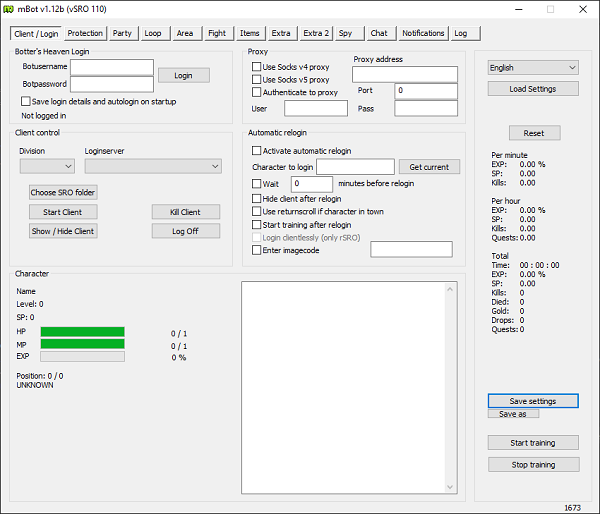This screenshot has width=600, height=514.
Task: Enable Save login details and autologin checkbox
Action: (26, 101)
